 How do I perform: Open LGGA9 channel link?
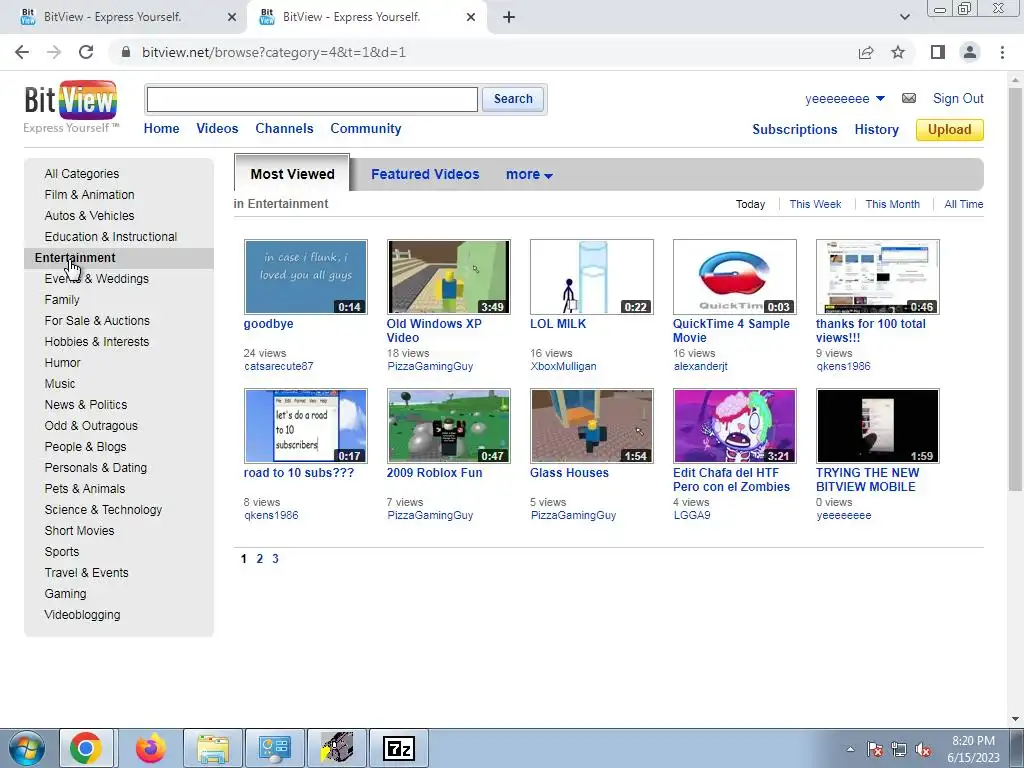692,515
